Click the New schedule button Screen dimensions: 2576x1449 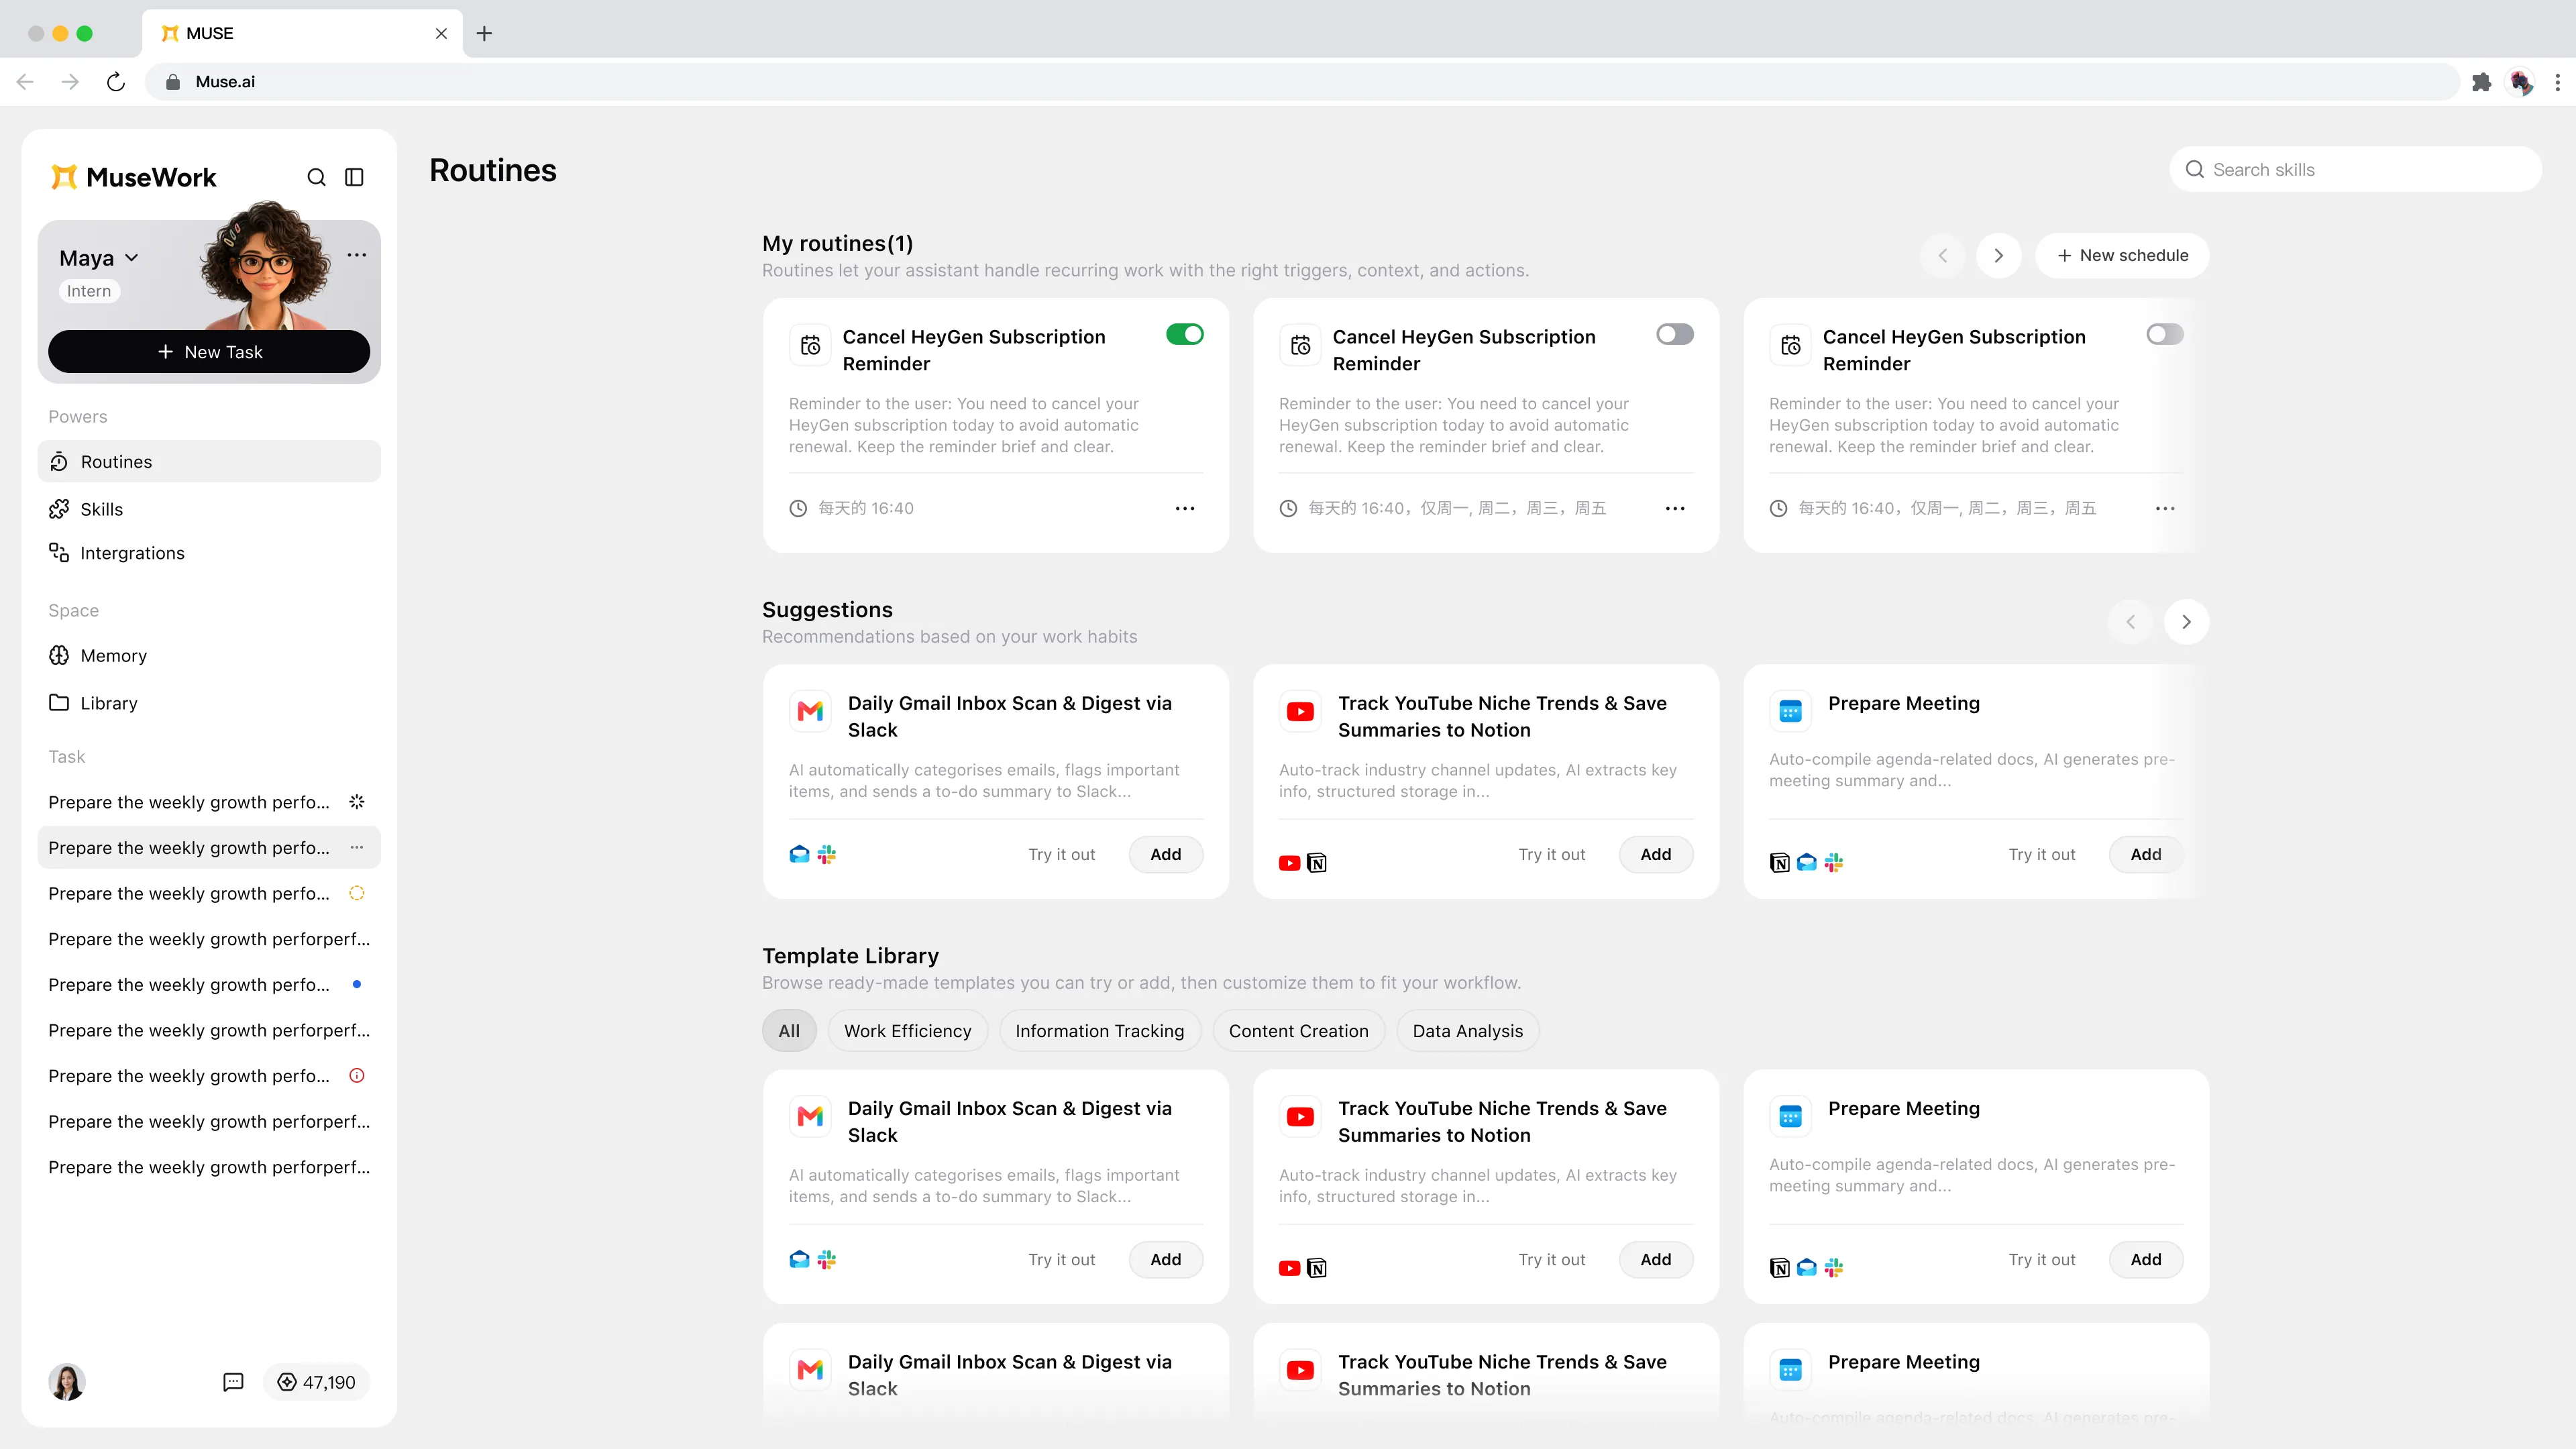point(2122,255)
